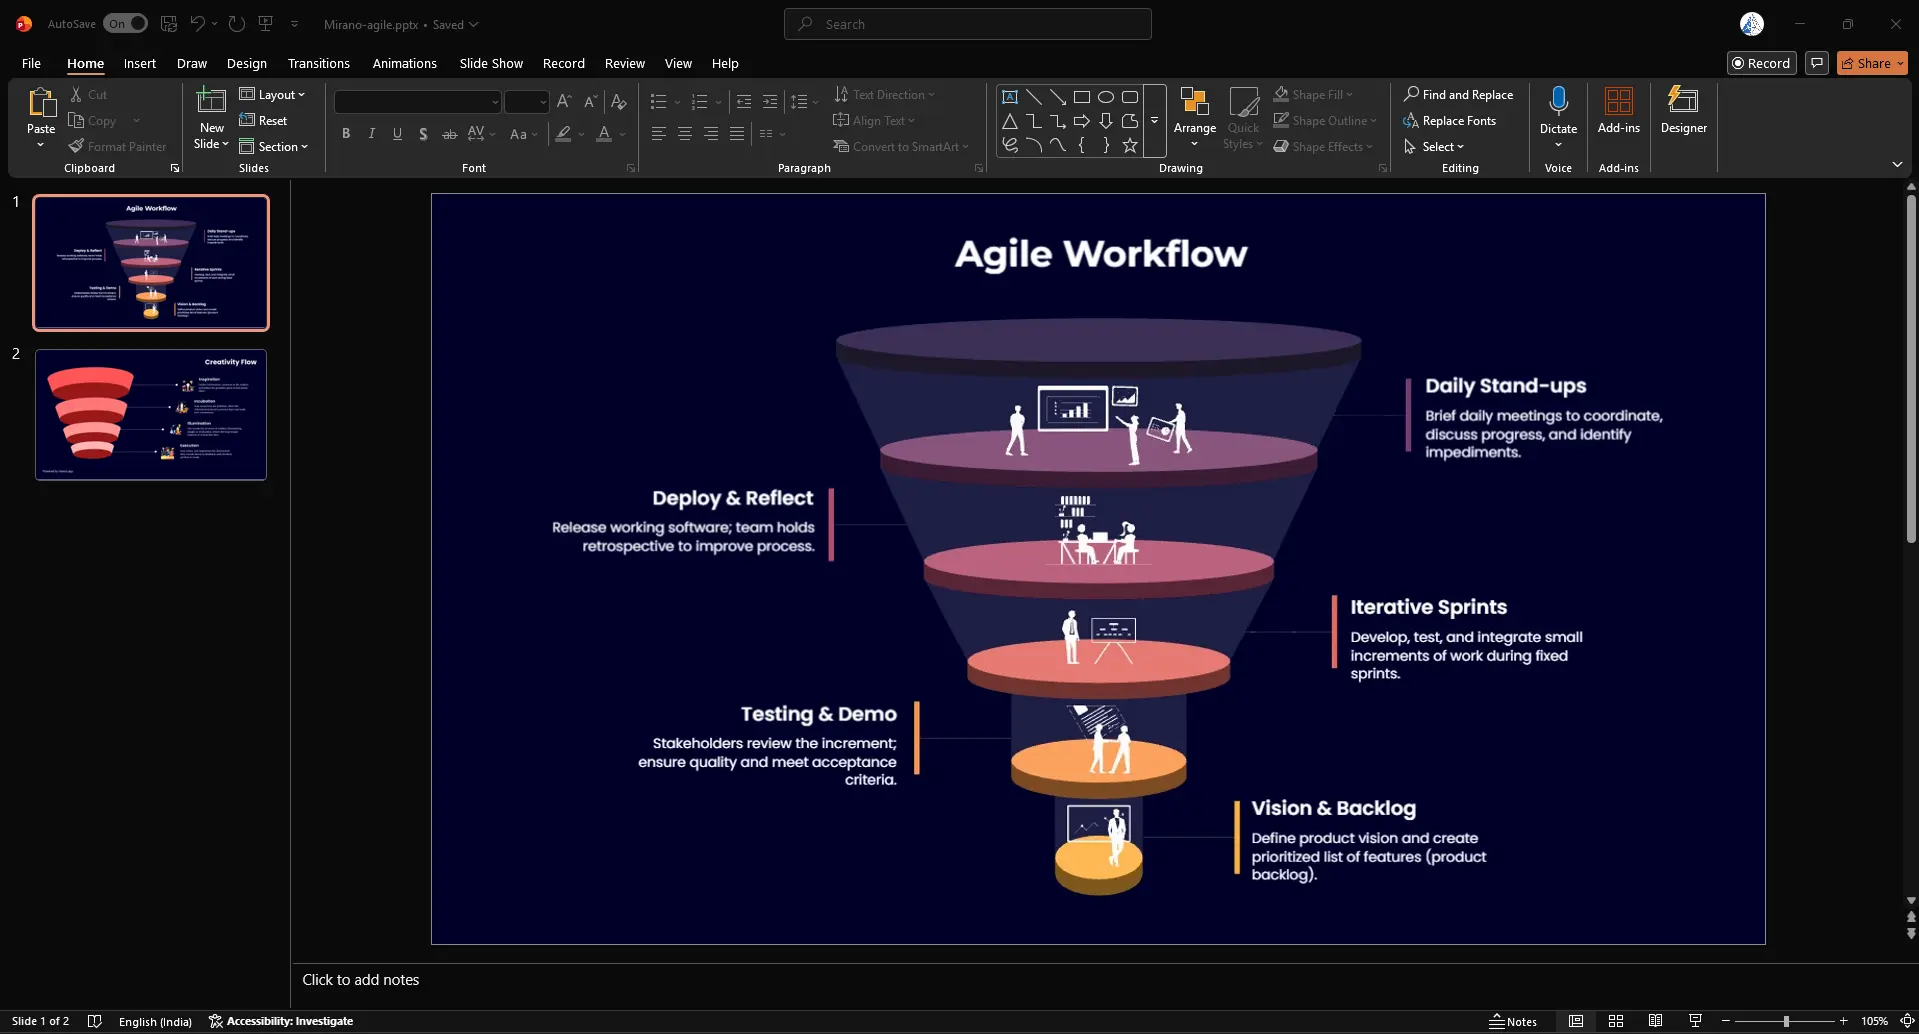Turn off the AutoSave toggle

point(125,24)
